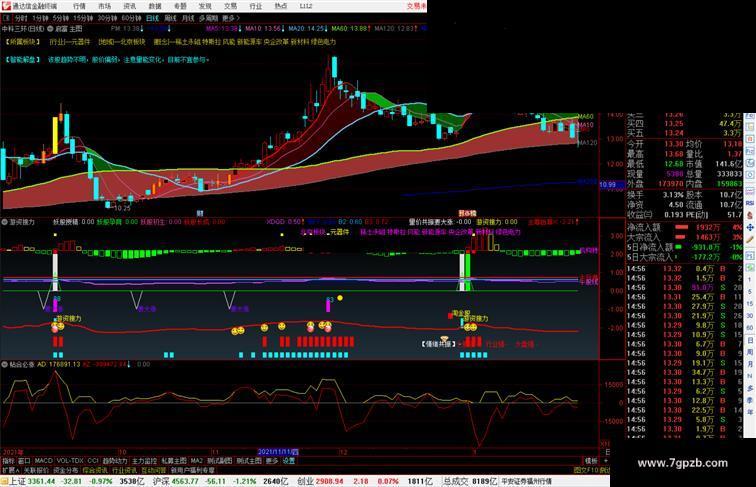Open the 行业资讯 tab
Image resolution: width=756 pixels, height=487 pixels.
point(124,470)
